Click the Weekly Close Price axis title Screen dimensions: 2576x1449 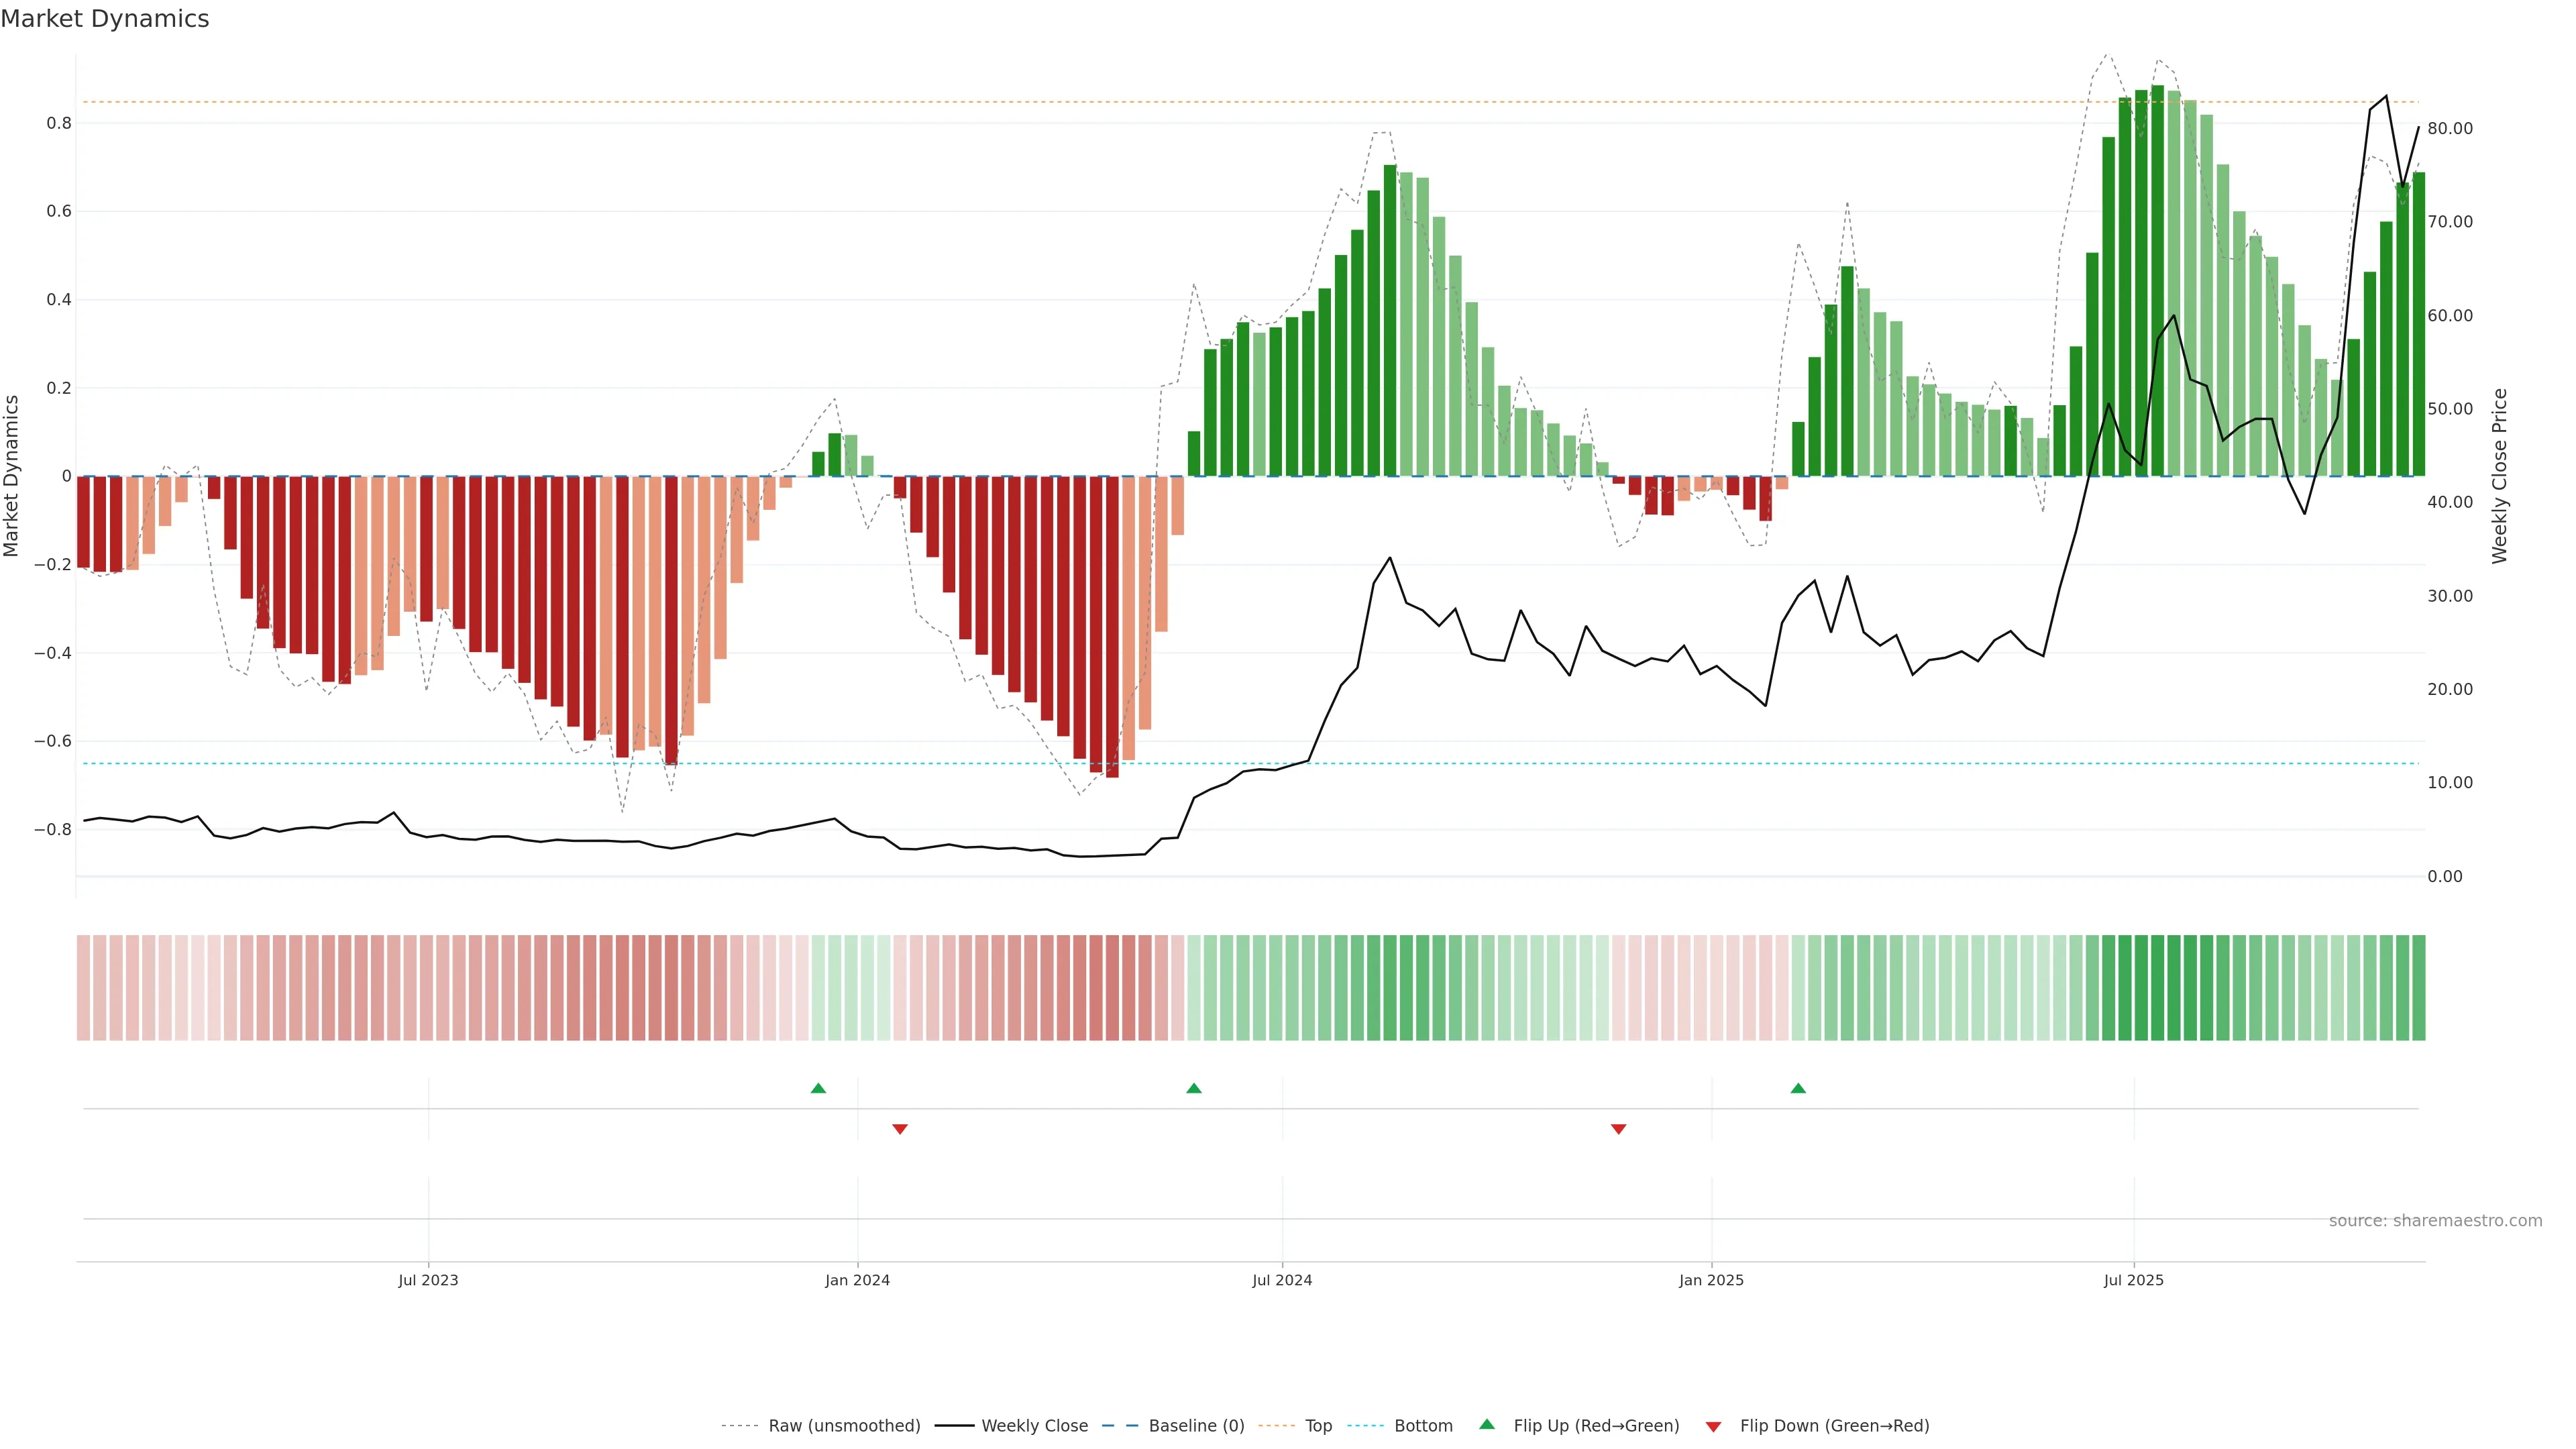coord(2500,476)
